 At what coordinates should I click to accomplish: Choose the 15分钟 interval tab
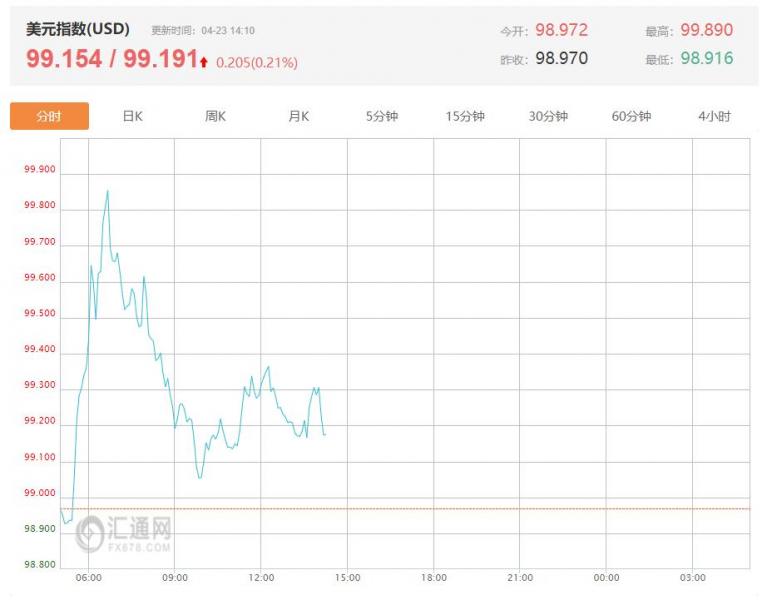465,116
